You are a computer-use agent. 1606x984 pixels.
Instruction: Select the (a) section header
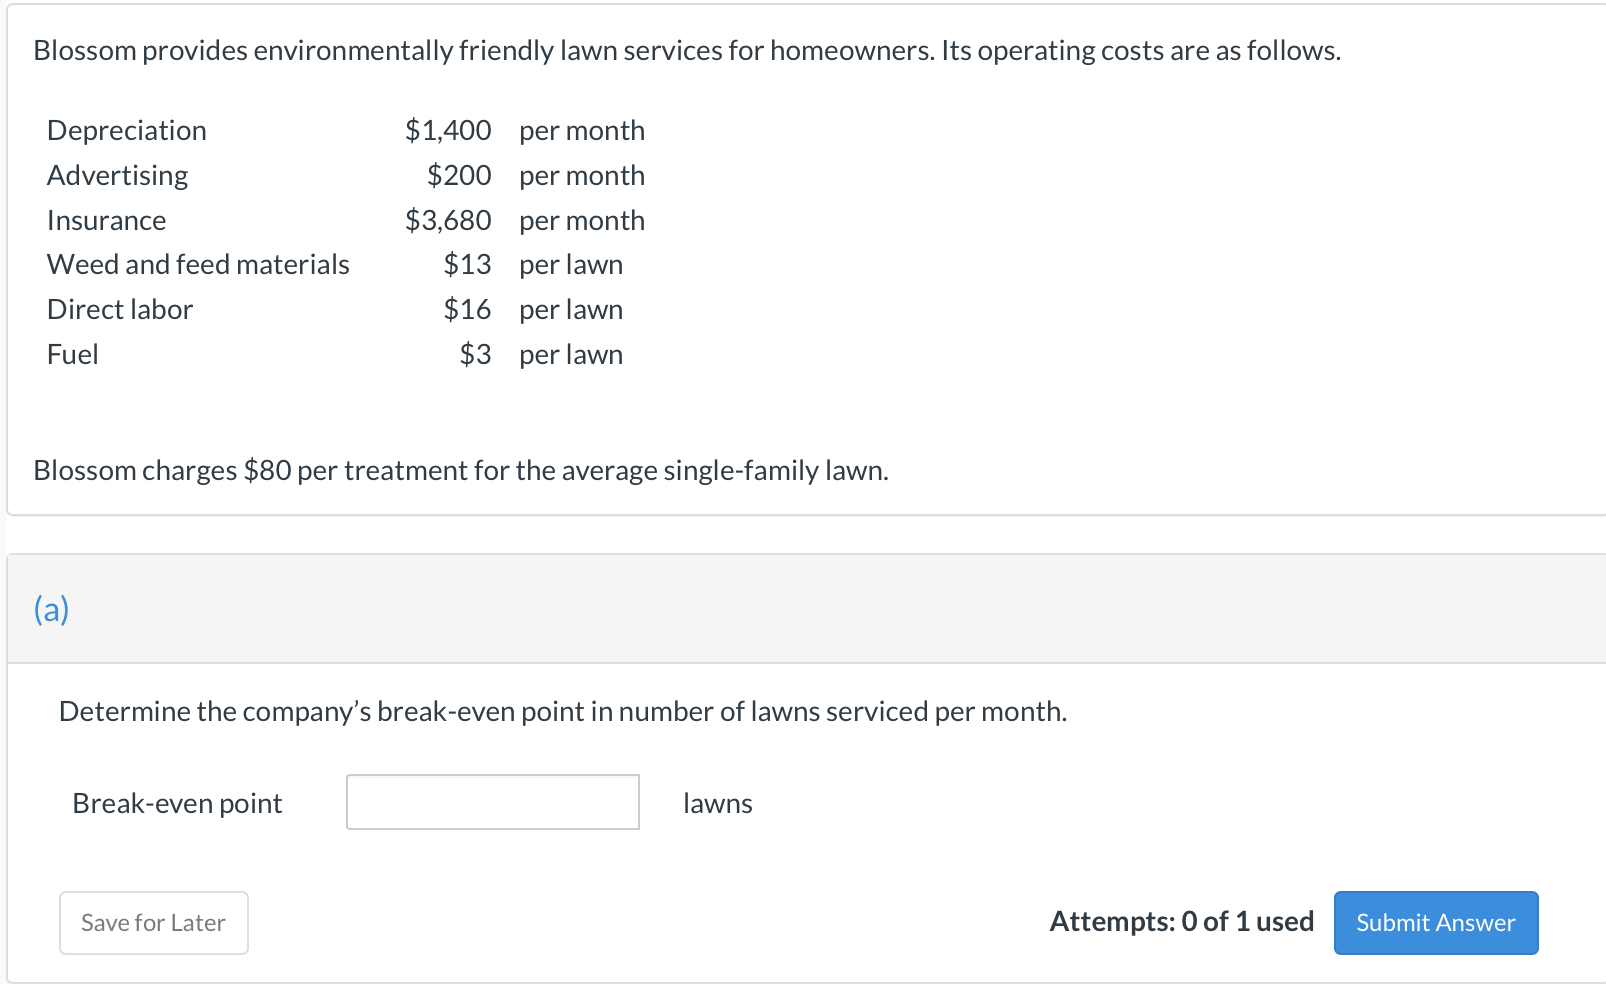pyautogui.click(x=51, y=609)
